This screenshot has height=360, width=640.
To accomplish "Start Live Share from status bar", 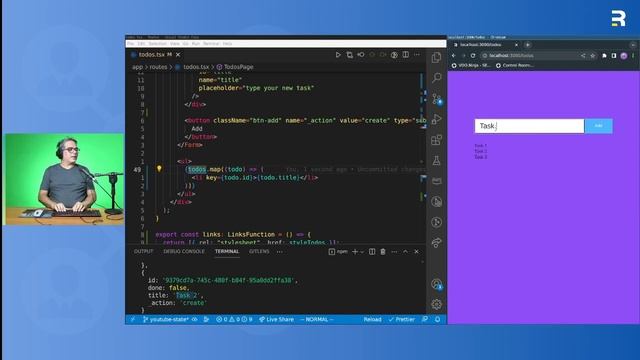I will point(276,320).
